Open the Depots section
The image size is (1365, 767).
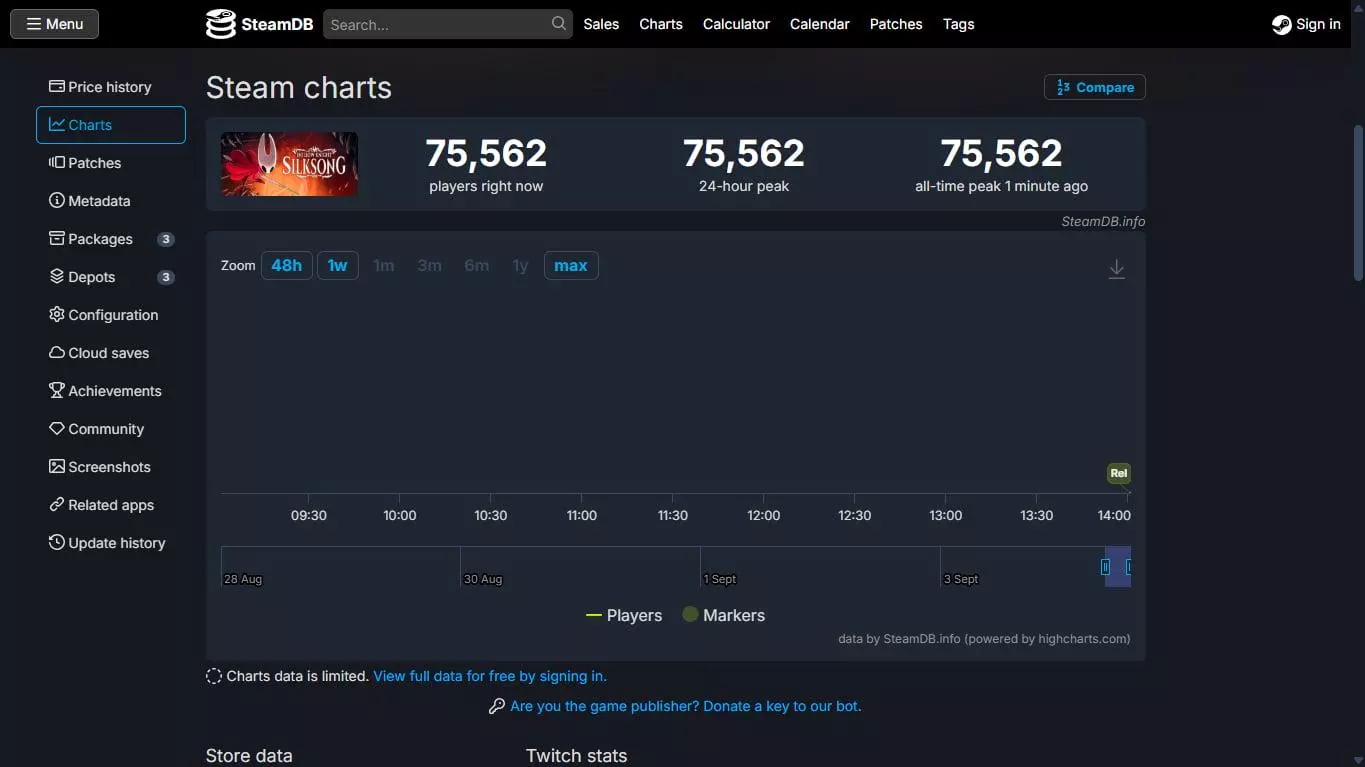(111, 277)
